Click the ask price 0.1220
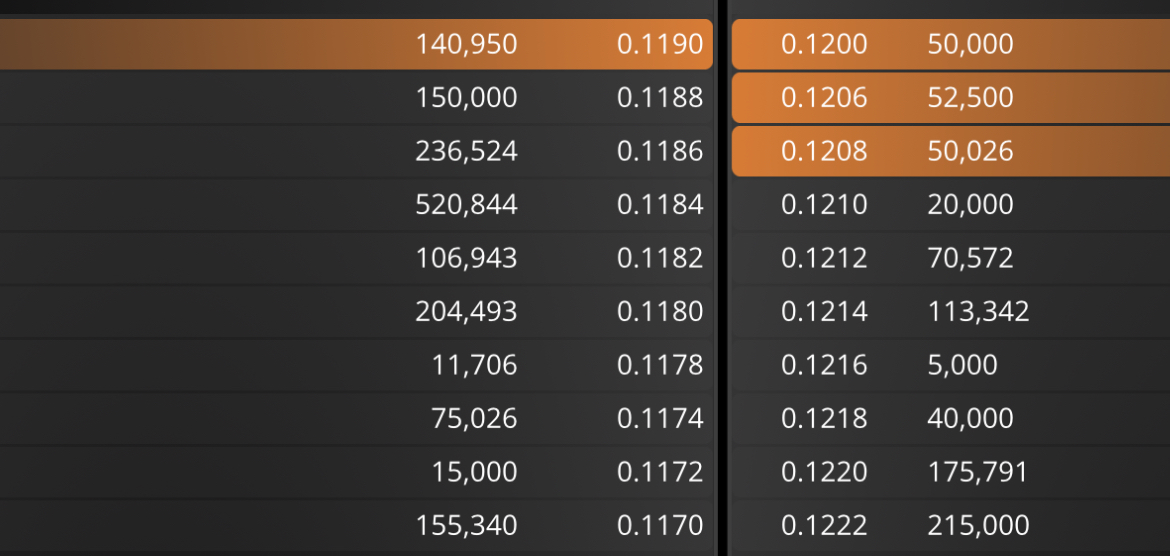 pos(825,472)
